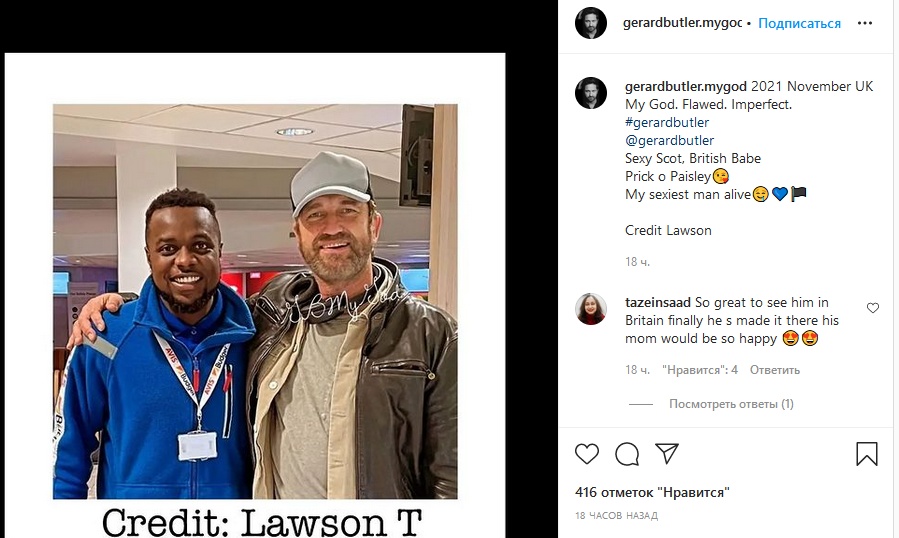Save post with the bookmark icon
899x538 pixels.
(x=866, y=454)
